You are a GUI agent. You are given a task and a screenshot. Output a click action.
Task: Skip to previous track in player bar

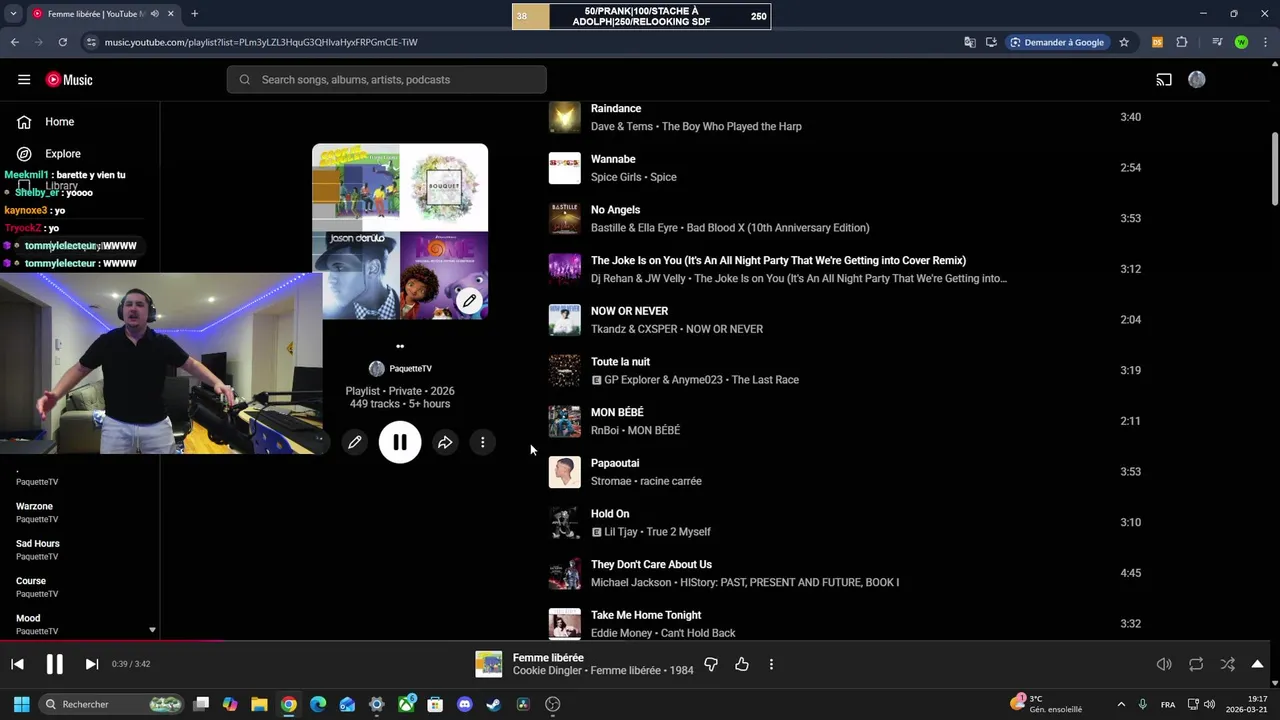click(x=17, y=664)
